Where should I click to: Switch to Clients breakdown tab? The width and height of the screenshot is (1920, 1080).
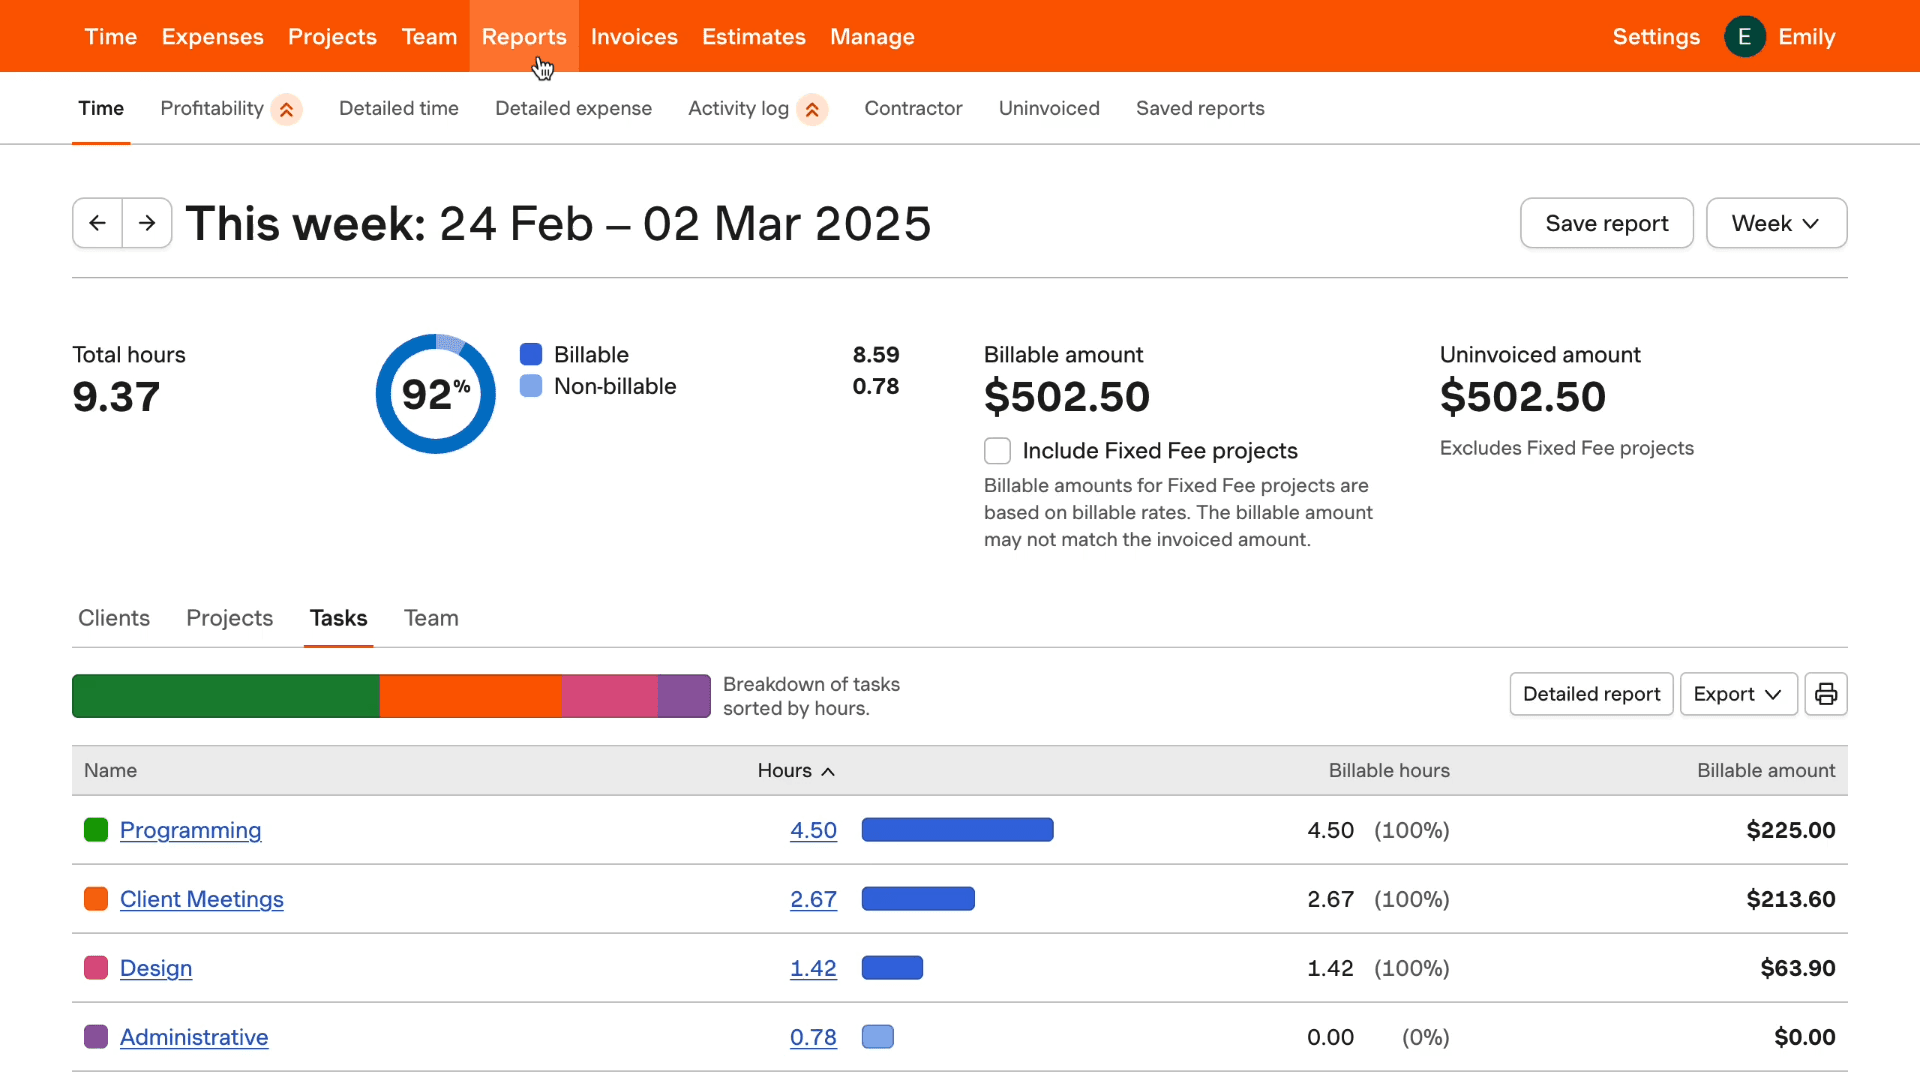click(x=114, y=618)
